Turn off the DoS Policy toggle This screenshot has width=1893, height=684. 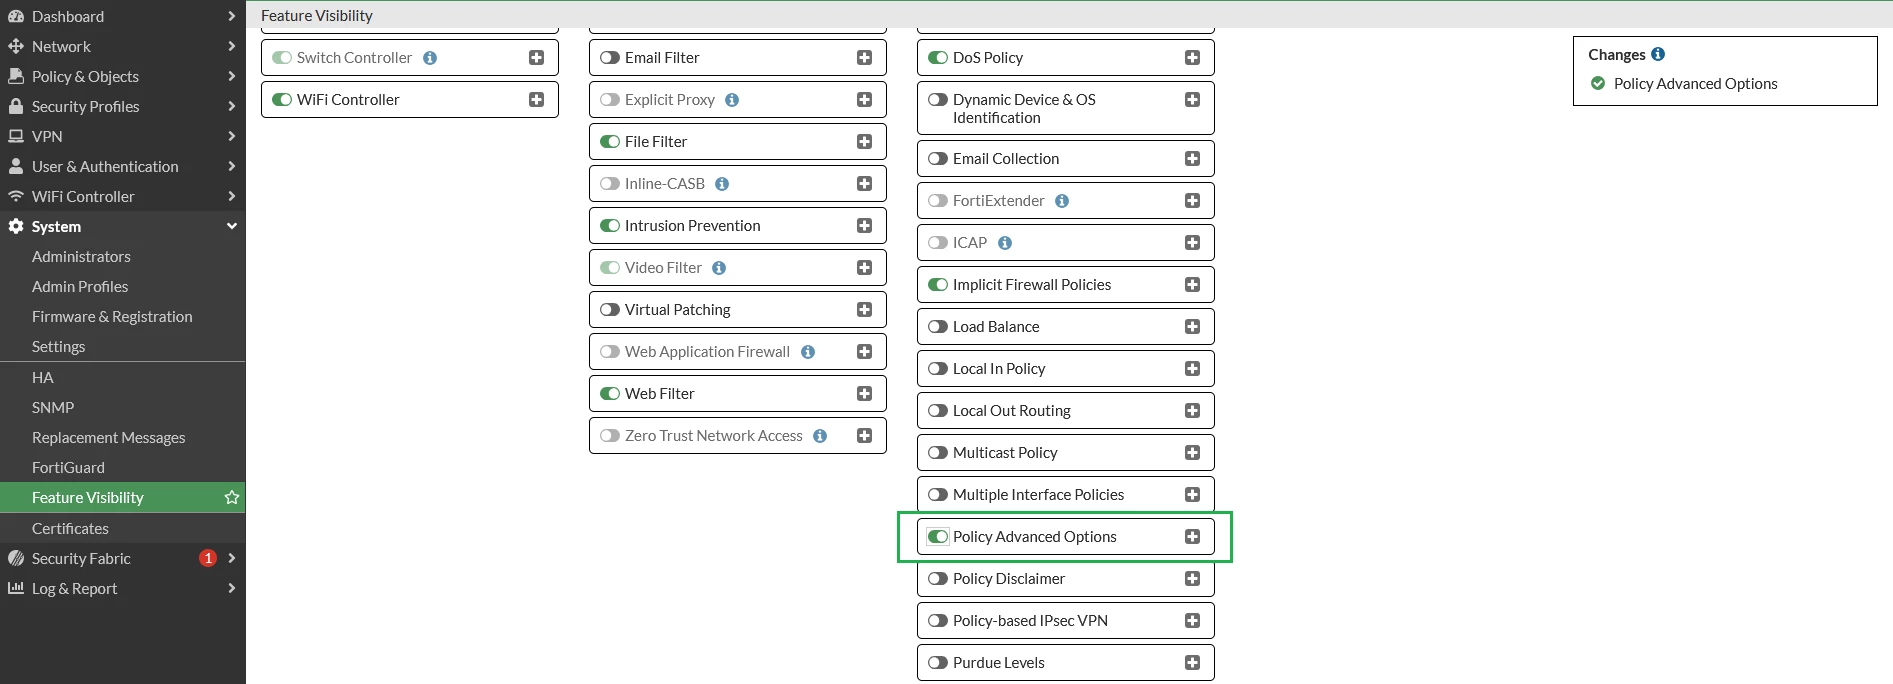coord(938,58)
